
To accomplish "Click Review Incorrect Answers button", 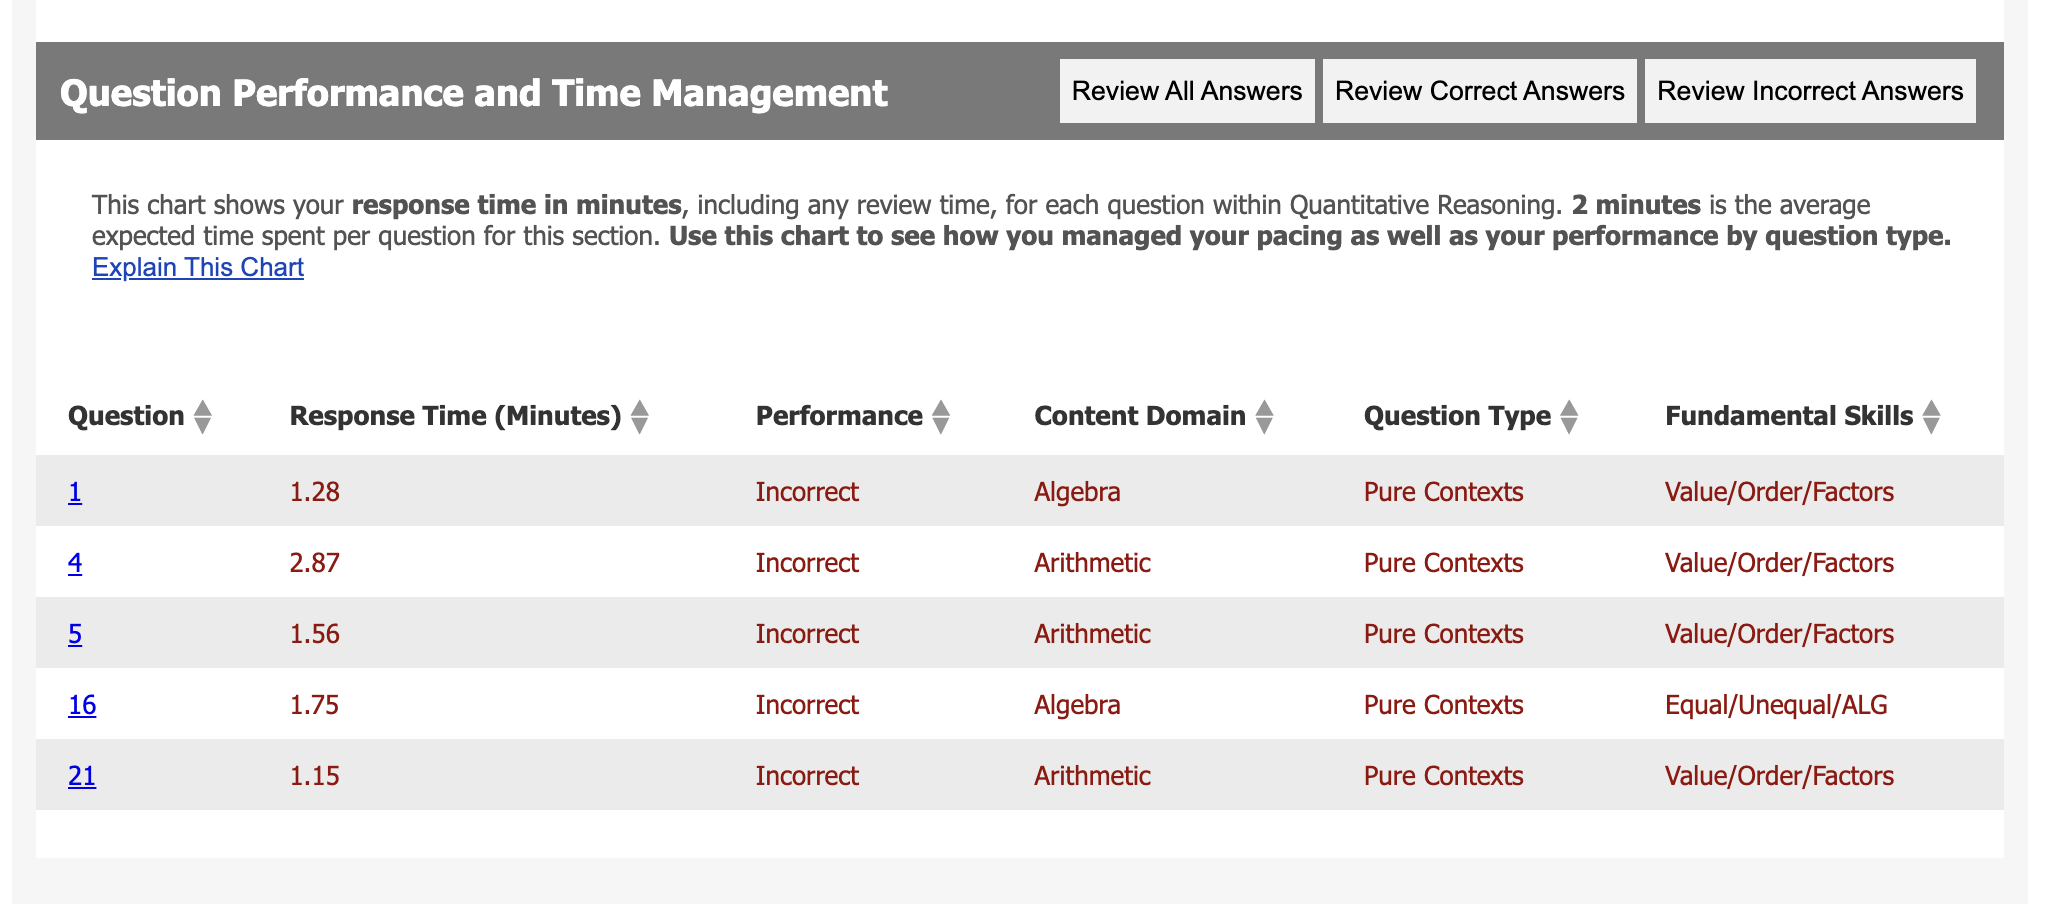I will click(x=1810, y=91).
